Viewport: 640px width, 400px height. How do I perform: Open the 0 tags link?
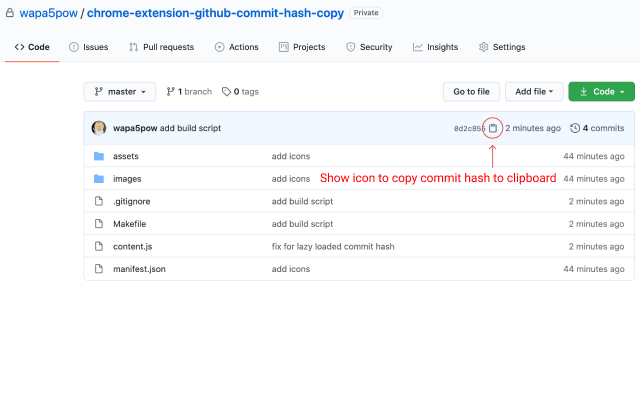[240, 91]
